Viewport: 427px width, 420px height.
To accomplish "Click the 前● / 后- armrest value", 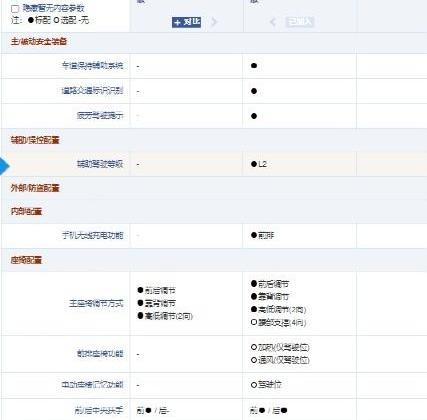I will 153,410.
